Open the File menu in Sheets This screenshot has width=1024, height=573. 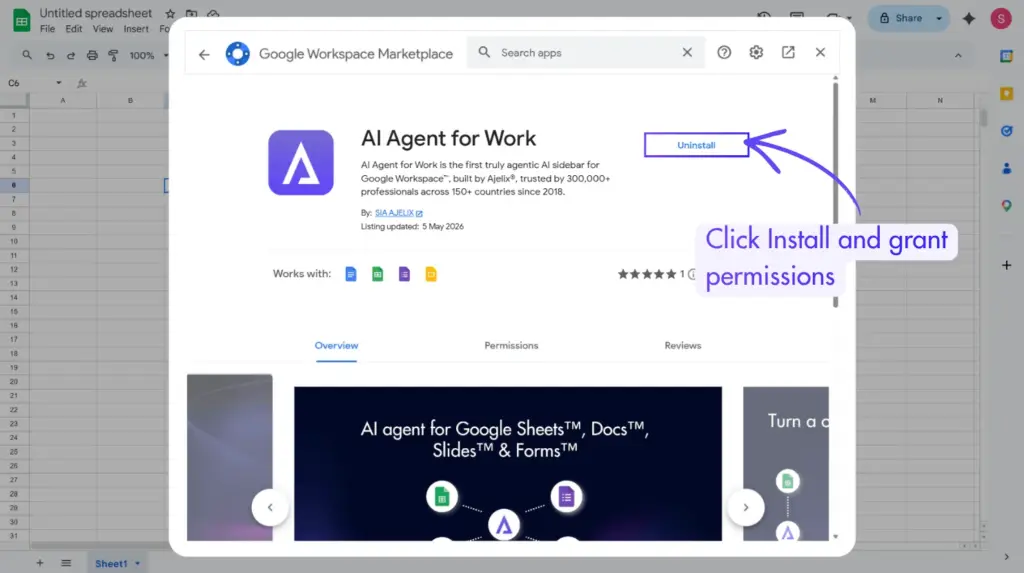[x=47, y=29]
